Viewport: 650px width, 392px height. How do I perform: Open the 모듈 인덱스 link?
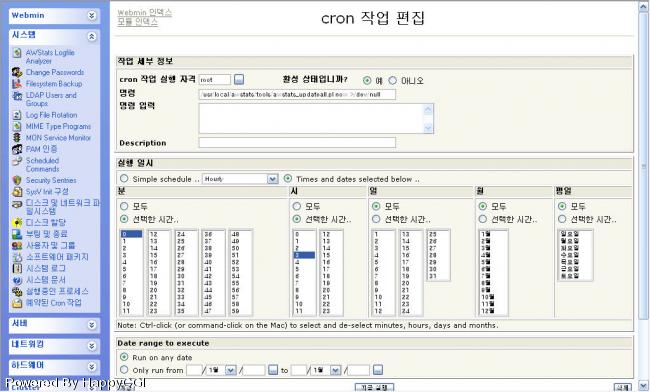[137, 22]
